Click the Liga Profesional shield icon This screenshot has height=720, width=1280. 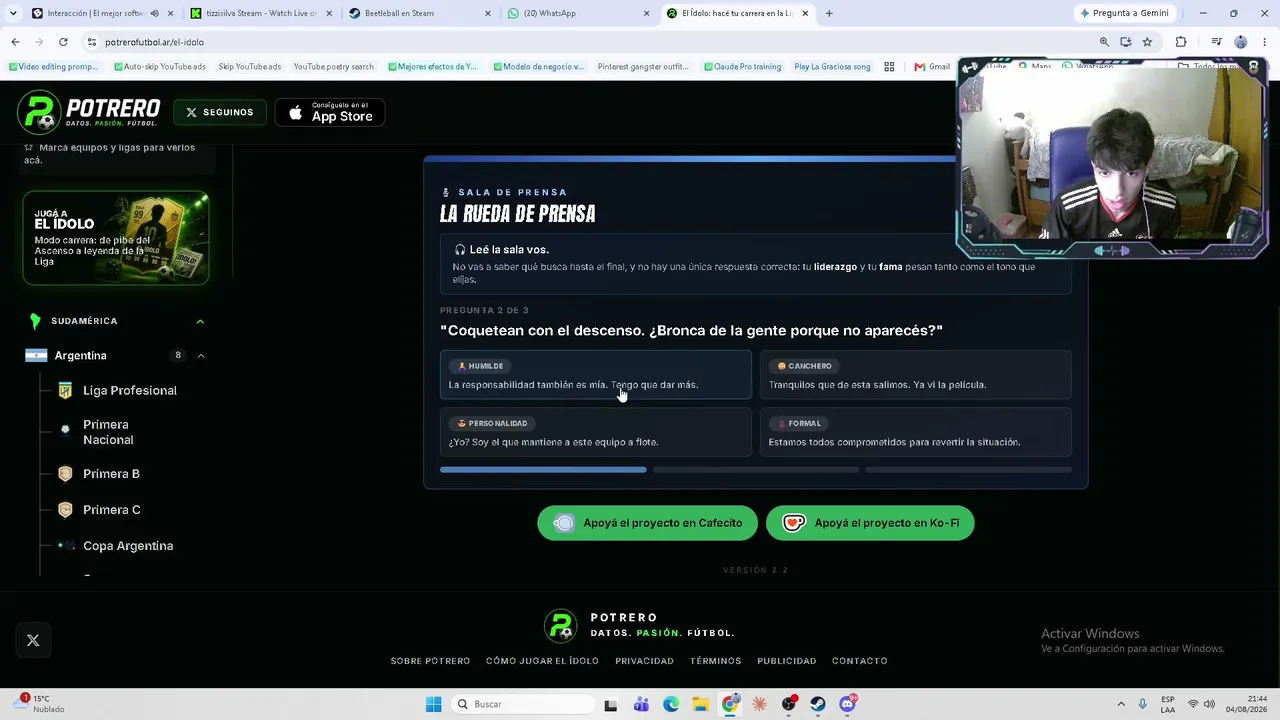pyautogui.click(x=65, y=390)
